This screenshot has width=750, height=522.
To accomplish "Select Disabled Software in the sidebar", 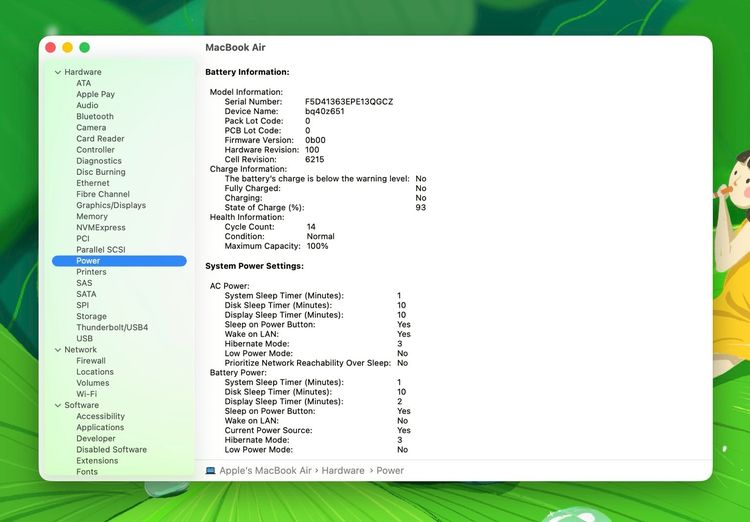I will pos(111,449).
